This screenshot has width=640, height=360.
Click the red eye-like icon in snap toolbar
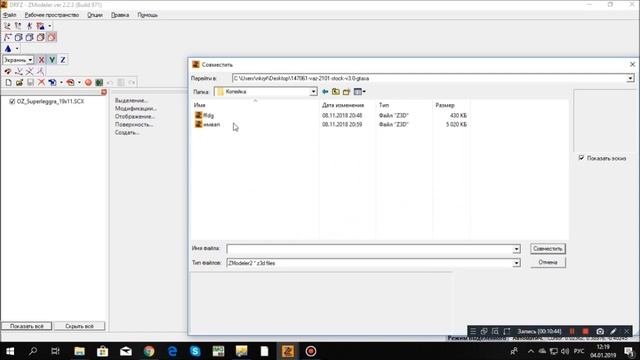click(8, 71)
